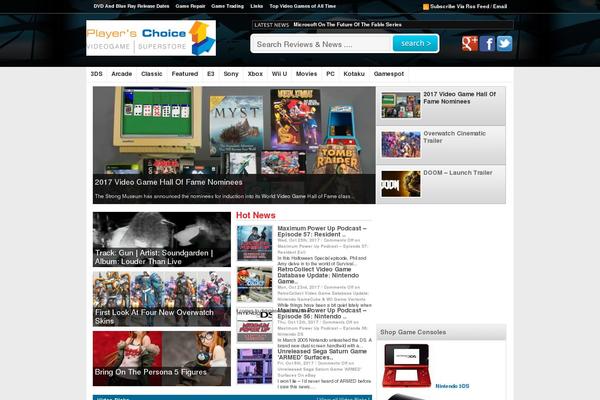600x400 pixels.
Task: Open Maximum Power Up Podcast Episode 57 headline
Action: [x=322, y=231]
